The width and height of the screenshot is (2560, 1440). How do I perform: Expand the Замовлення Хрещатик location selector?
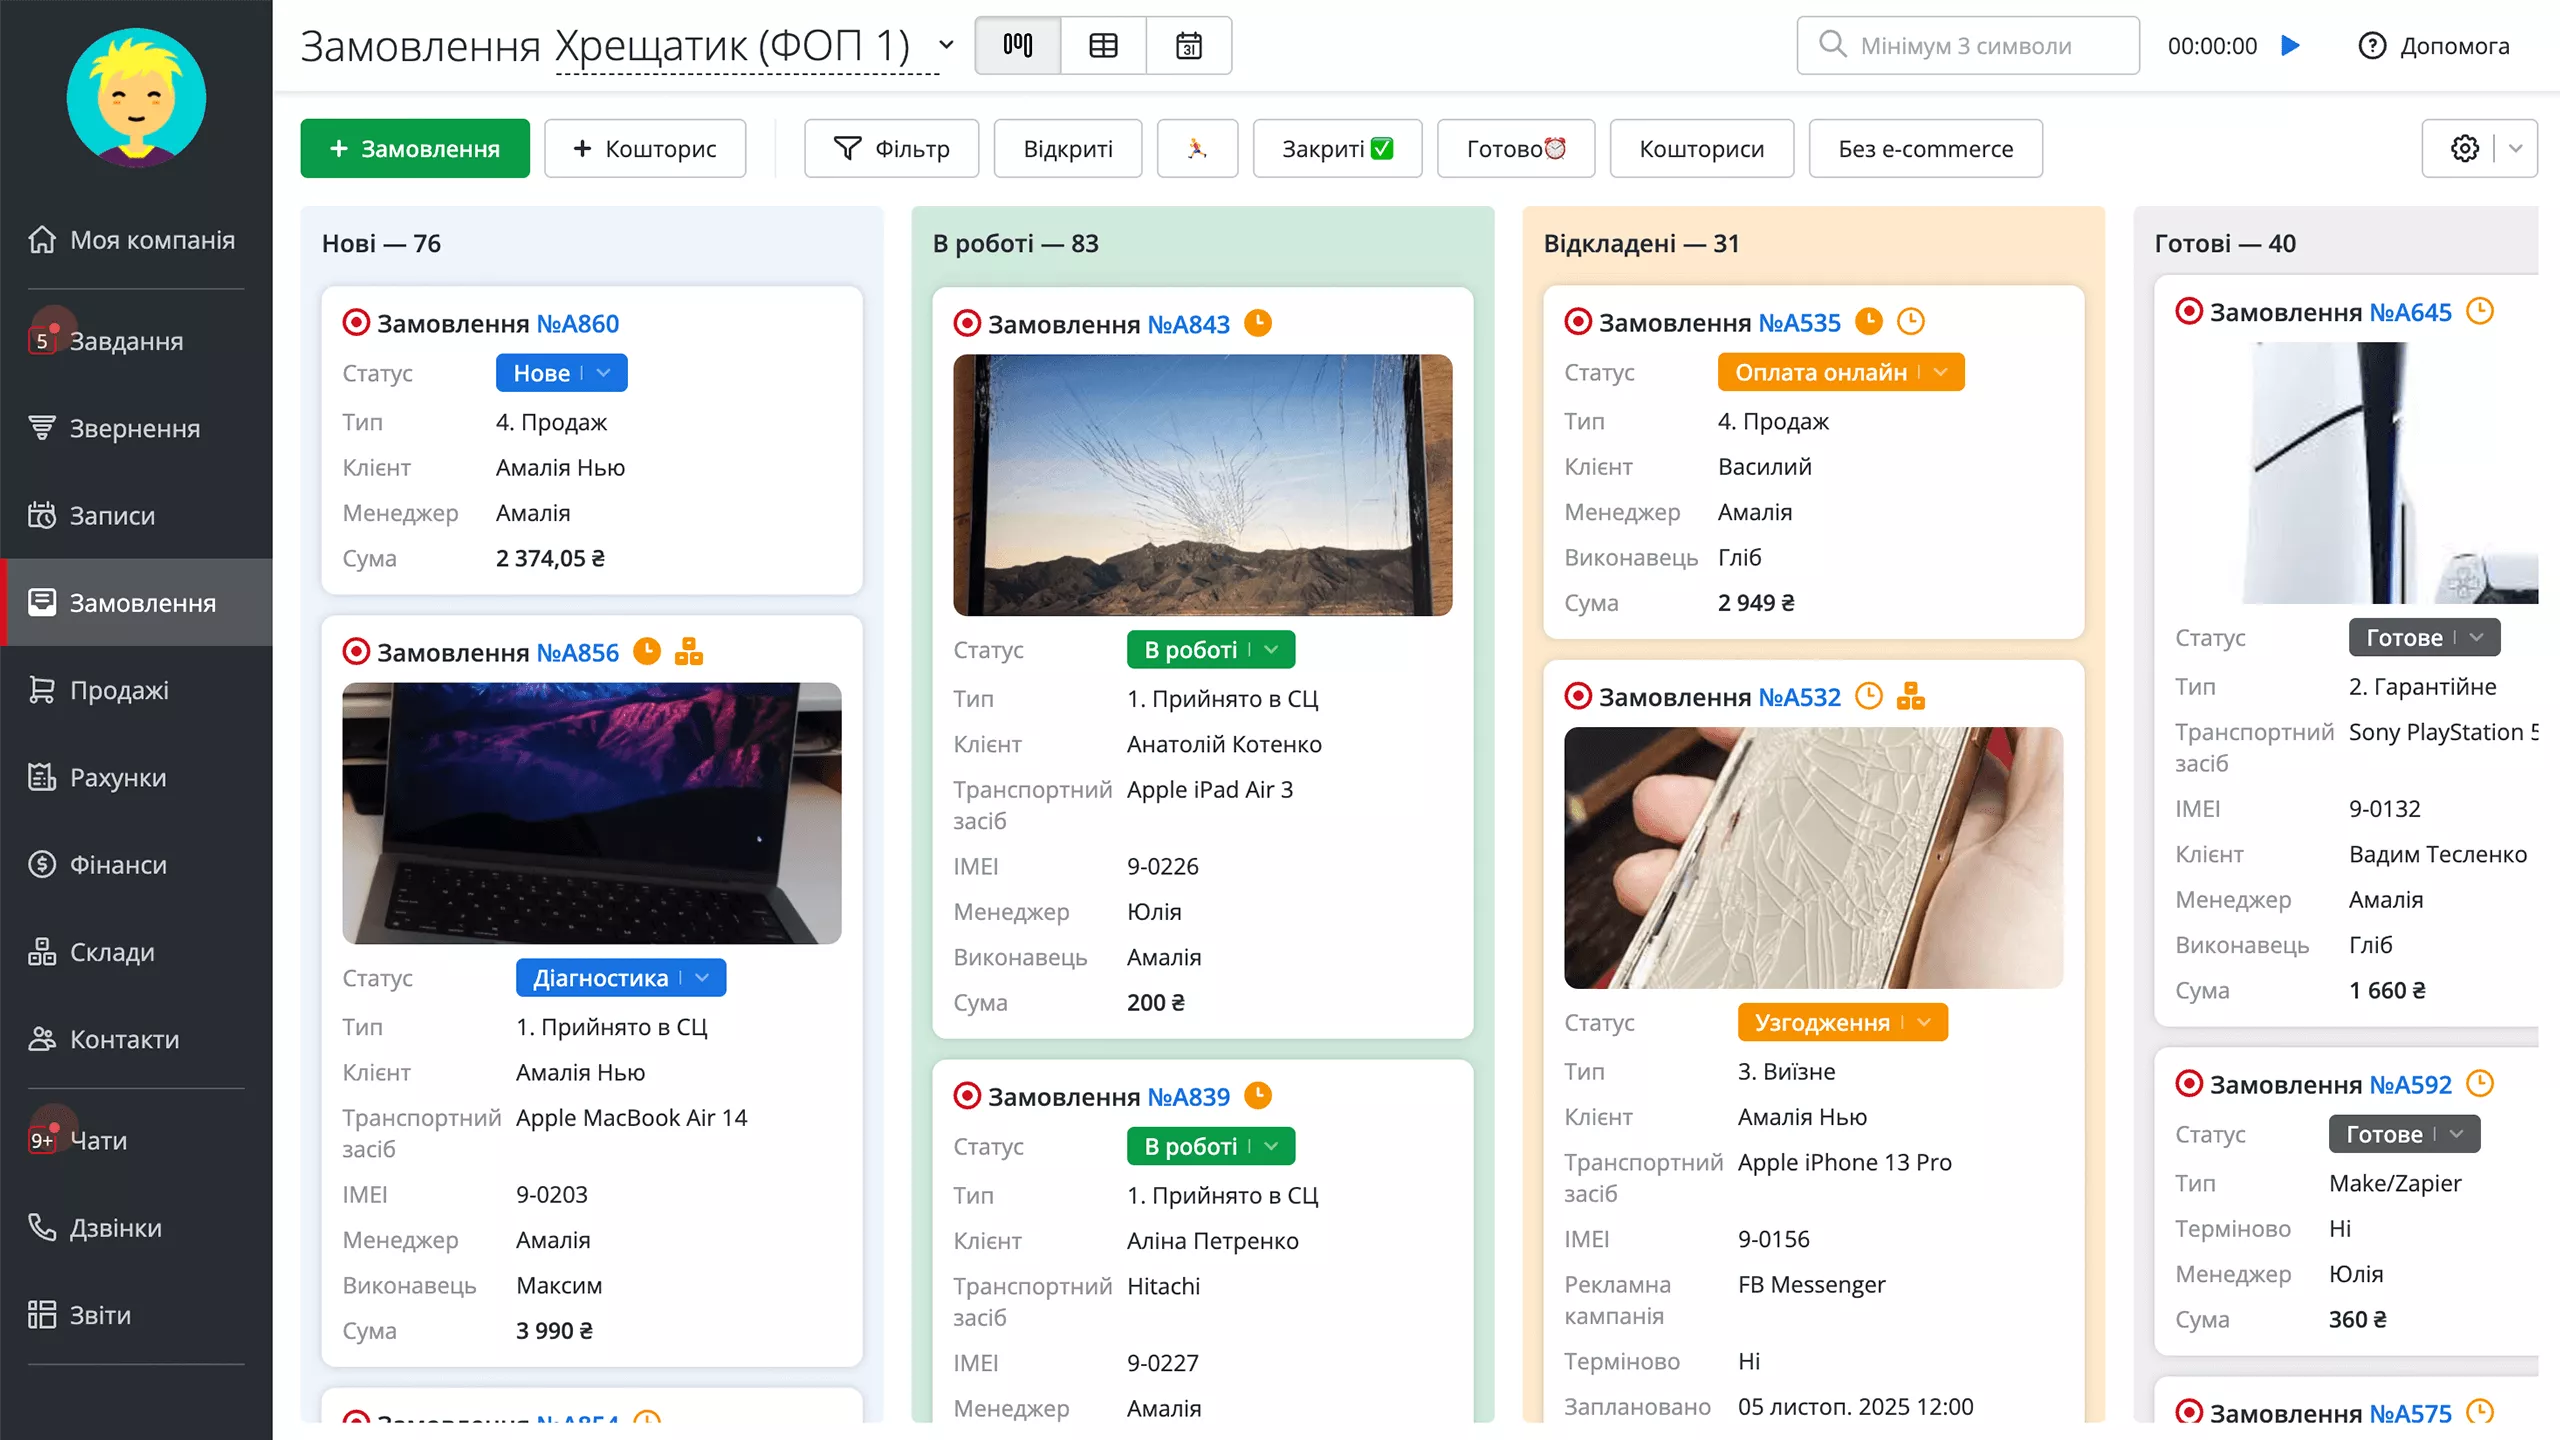944,45
